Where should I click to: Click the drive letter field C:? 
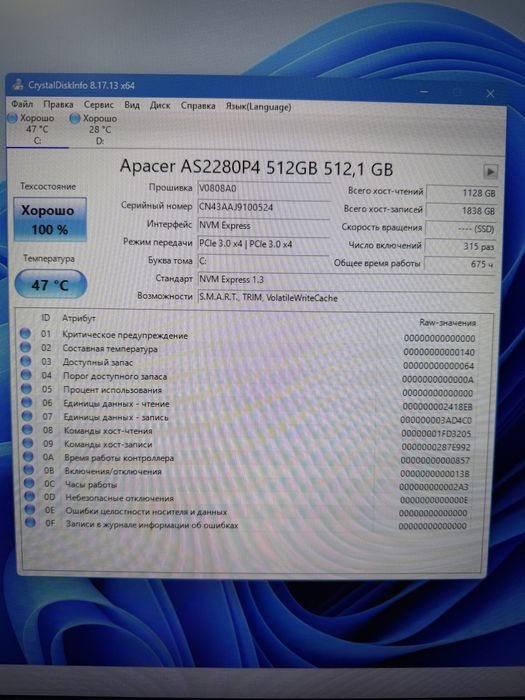tap(263, 261)
